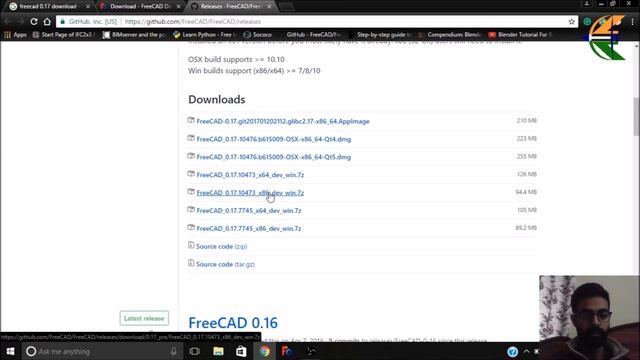The width and height of the screenshot is (640, 360).
Task: Download FreeCAD_0.17.10473_x64_dev_win.7z
Action: [x=250, y=175]
